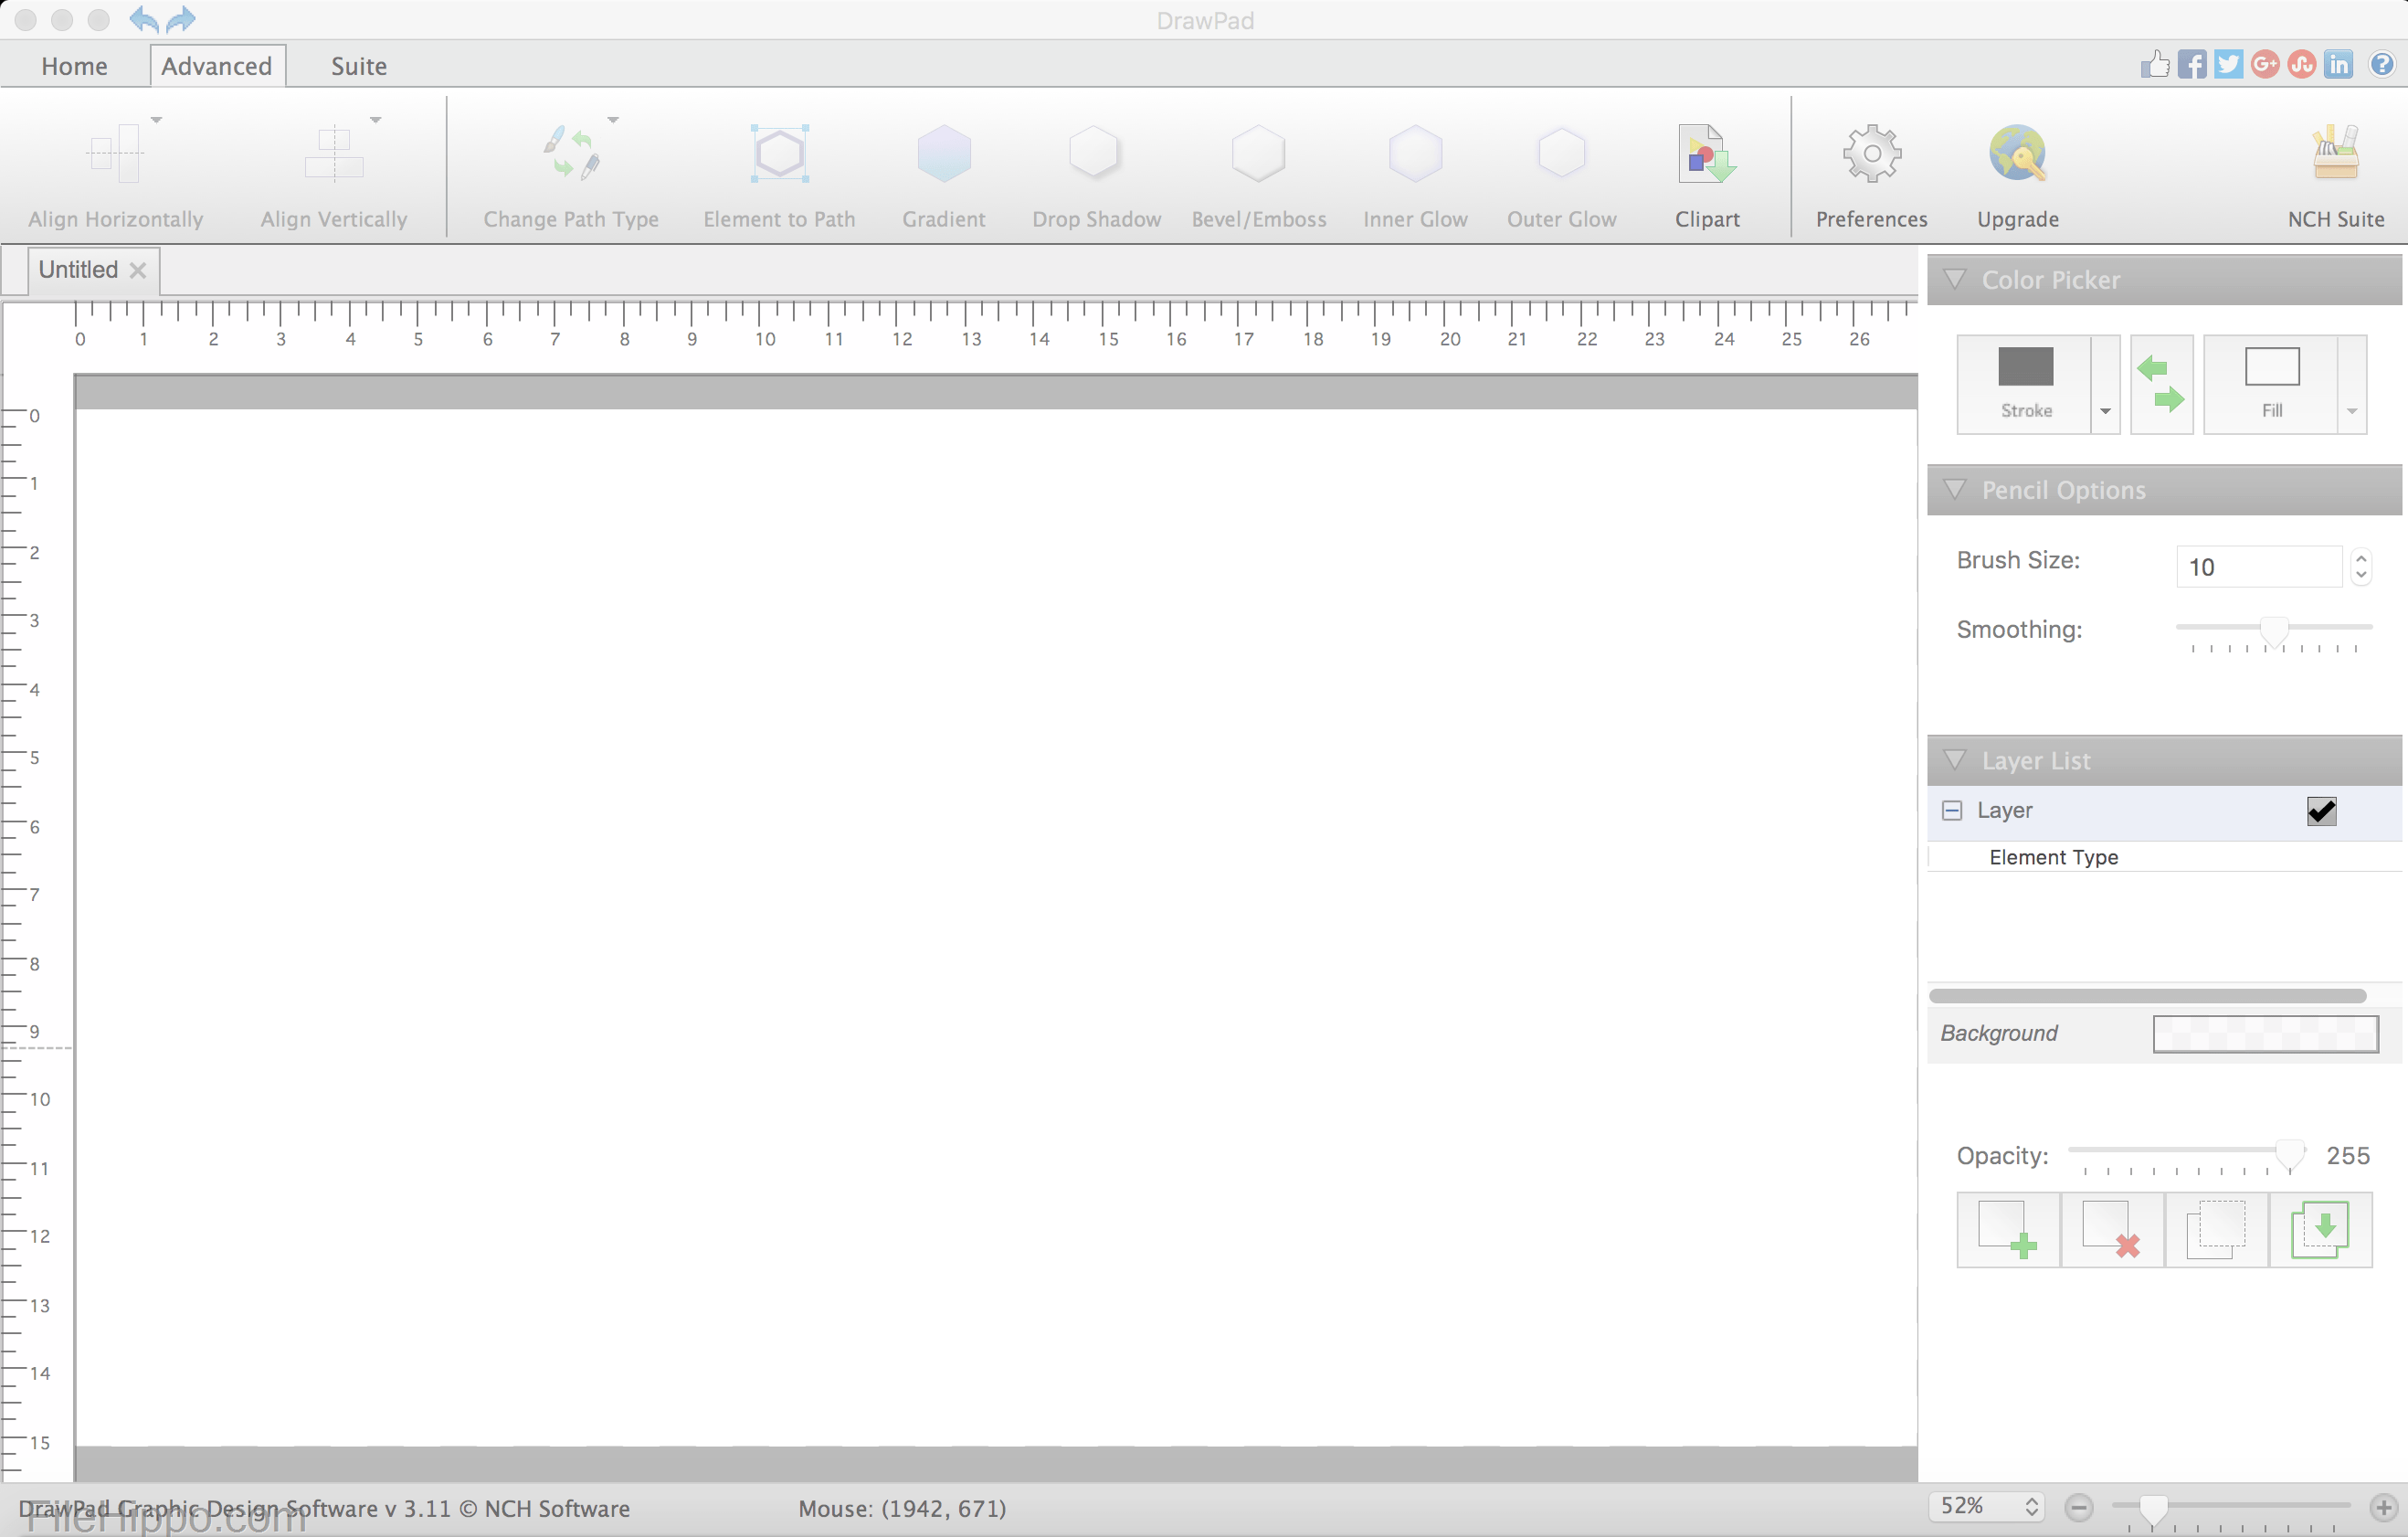Zoom out with the minus button
Screen dimensions: 2408x1537
tap(2079, 1507)
